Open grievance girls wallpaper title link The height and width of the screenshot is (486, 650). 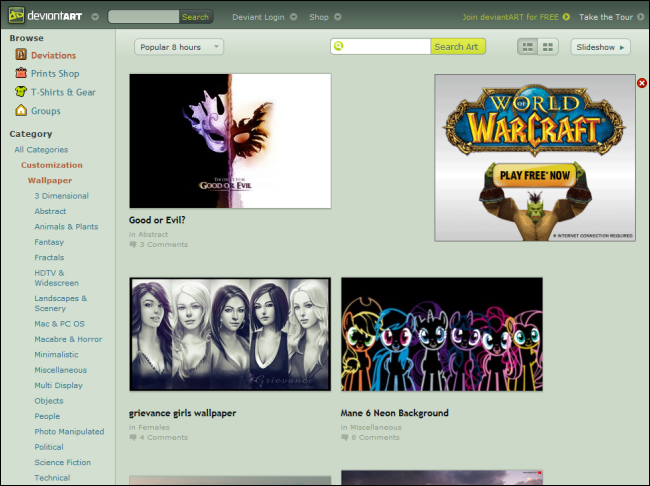(x=182, y=413)
